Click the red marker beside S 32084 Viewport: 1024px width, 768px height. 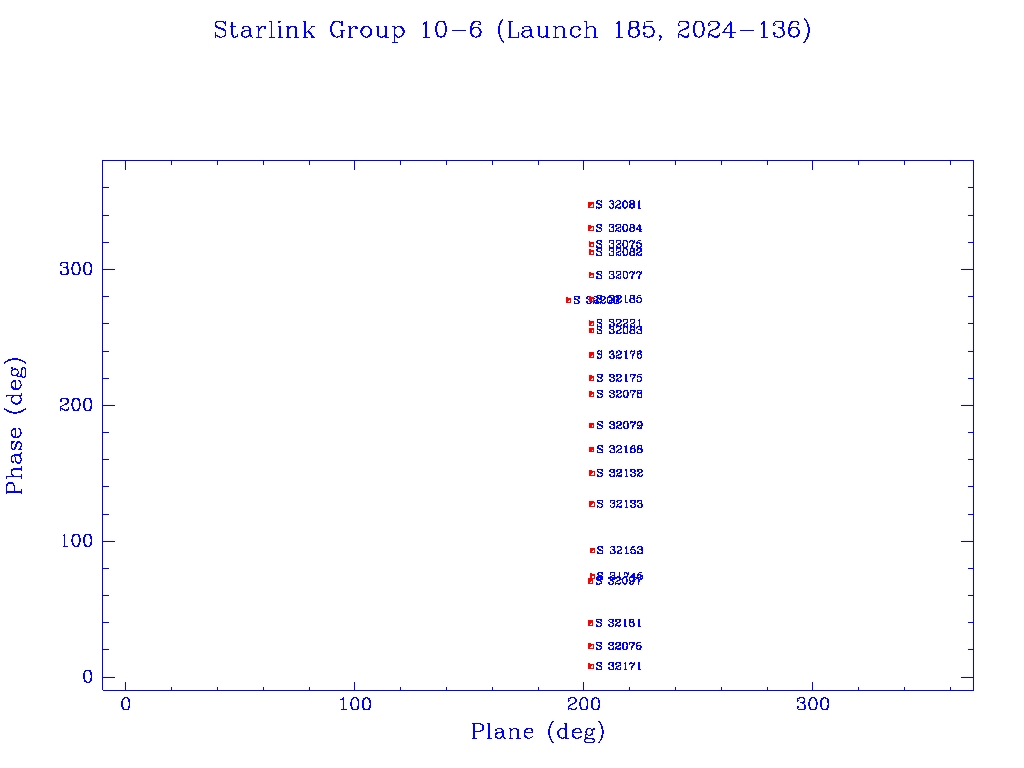590,229
